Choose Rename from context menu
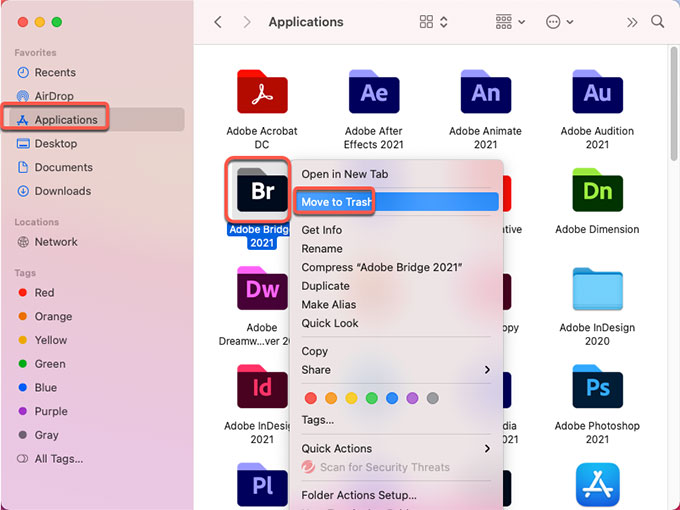680x510 pixels. click(x=322, y=248)
